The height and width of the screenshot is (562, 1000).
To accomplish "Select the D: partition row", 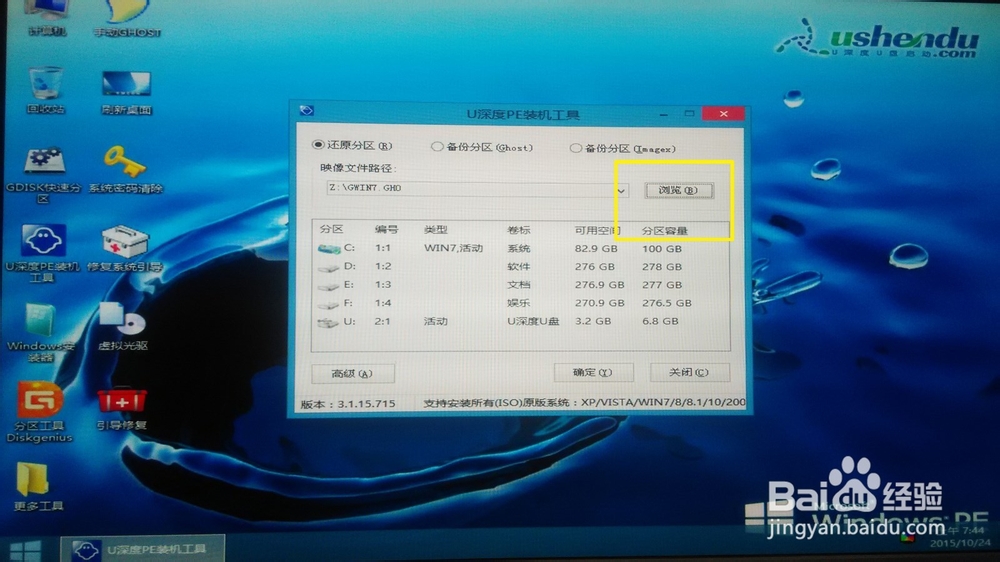I will pyautogui.click(x=520, y=266).
